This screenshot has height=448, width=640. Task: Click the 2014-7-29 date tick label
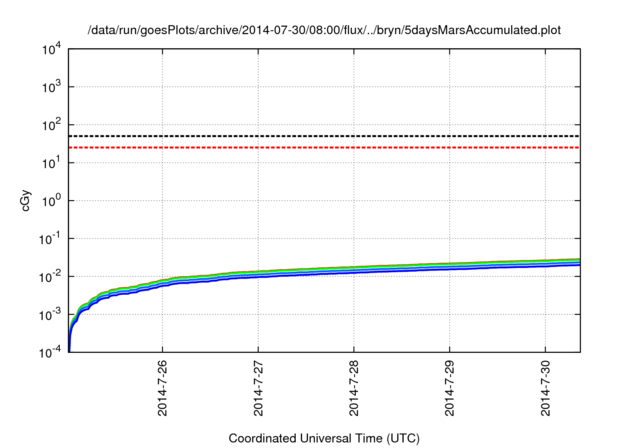[x=449, y=388]
